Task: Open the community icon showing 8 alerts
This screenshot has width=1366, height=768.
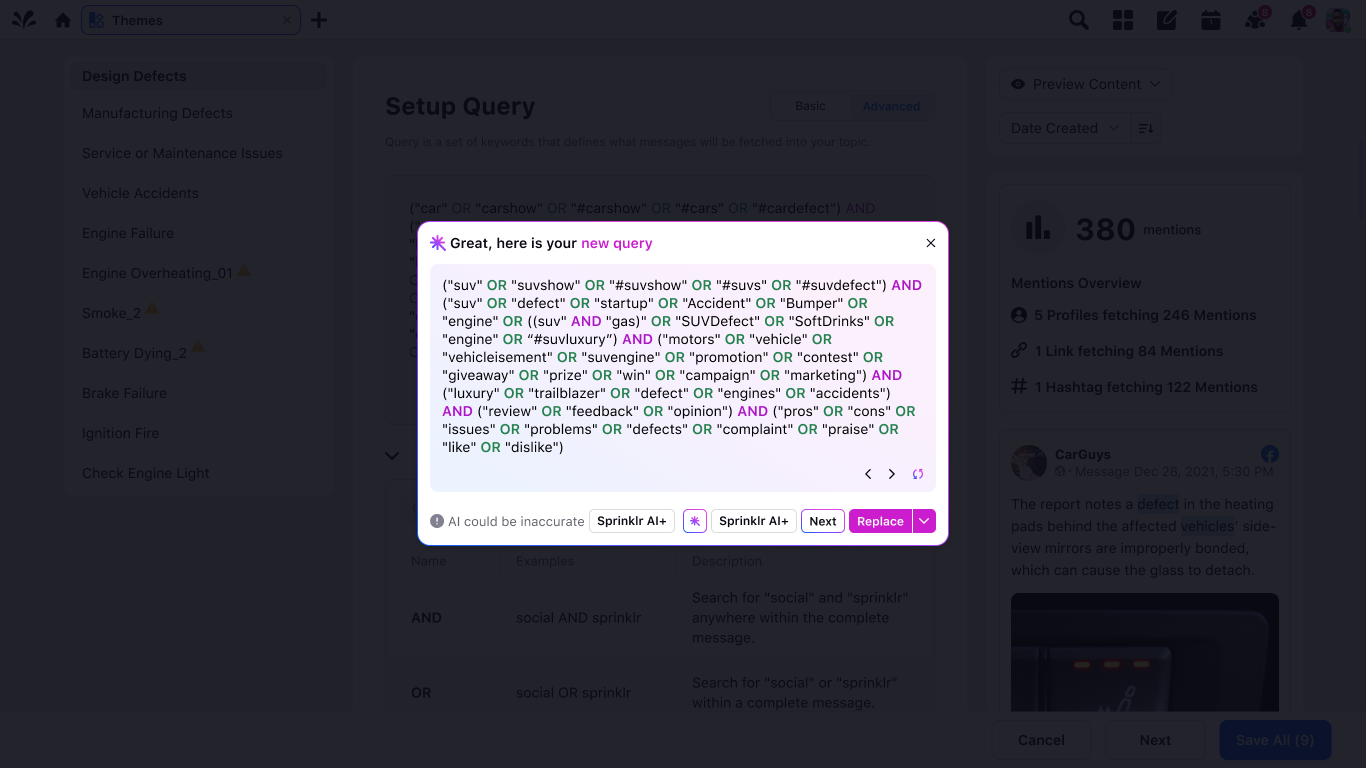Action: pos(1254,19)
